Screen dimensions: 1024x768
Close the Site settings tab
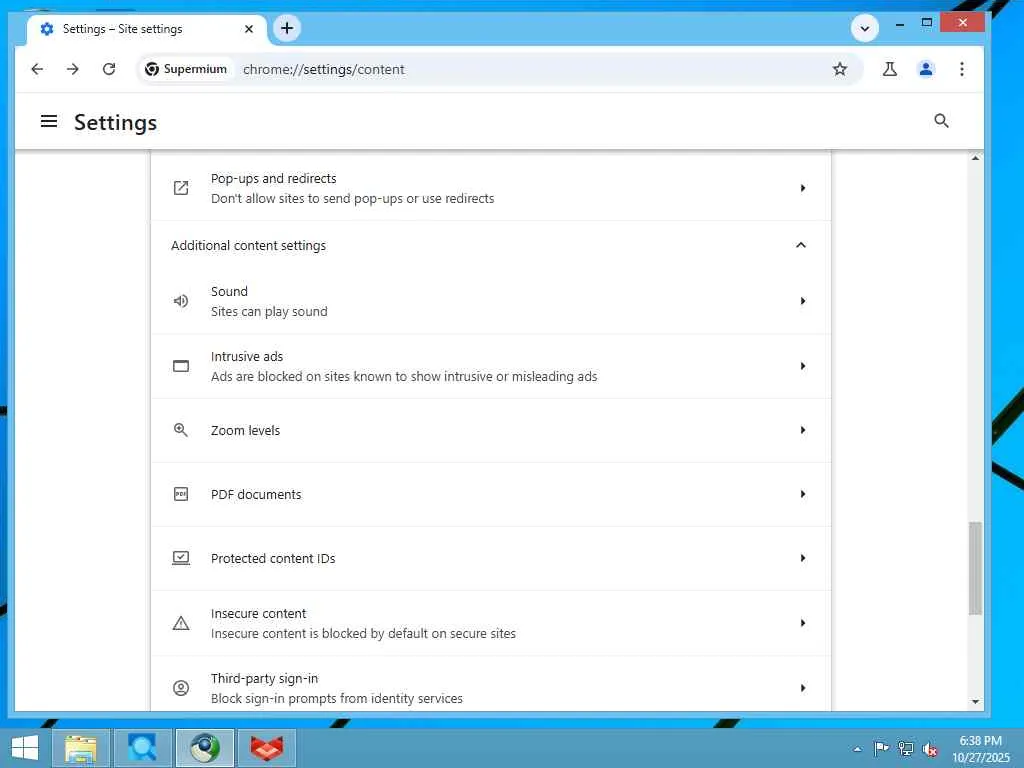(249, 29)
